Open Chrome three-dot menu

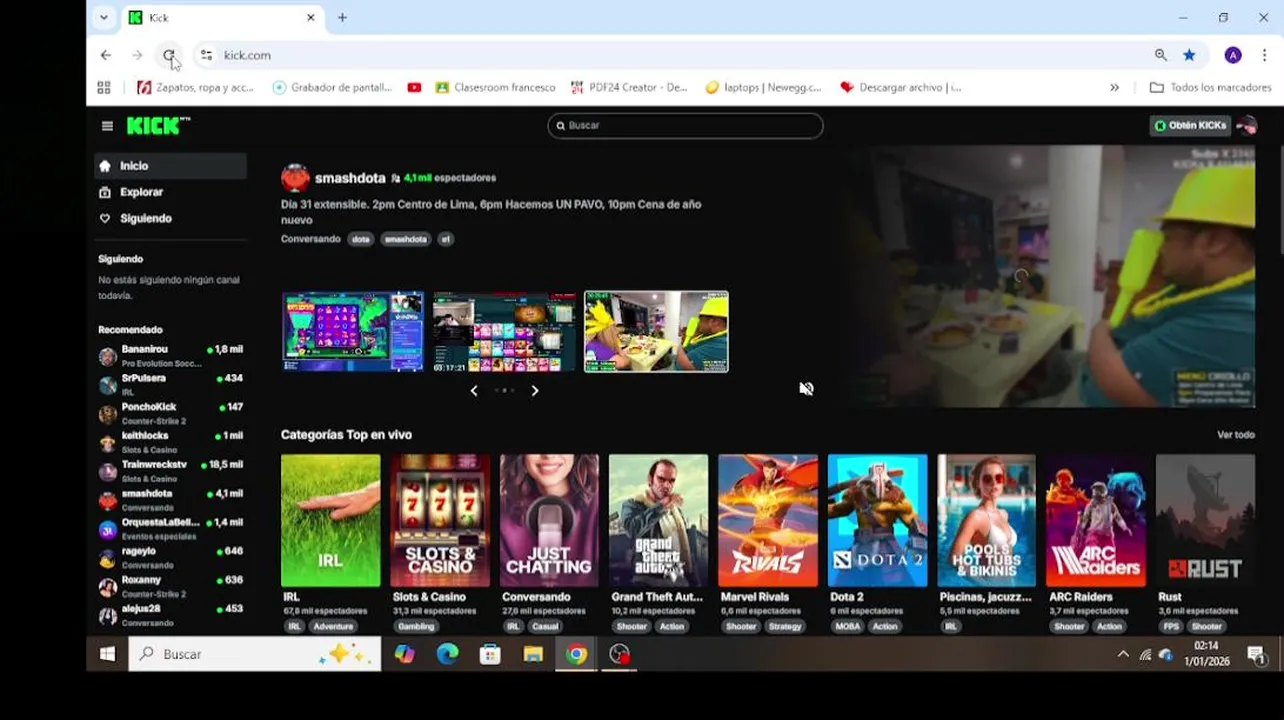pos(1264,55)
